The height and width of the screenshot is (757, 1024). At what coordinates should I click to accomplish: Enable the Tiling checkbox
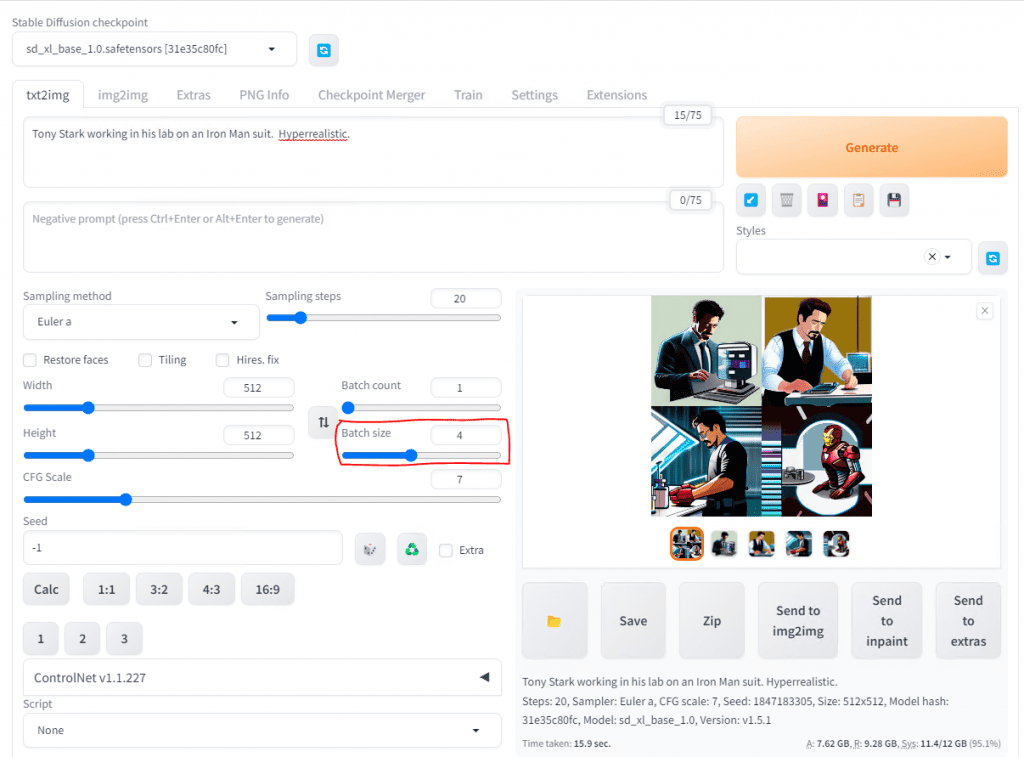pyautogui.click(x=145, y=360)
